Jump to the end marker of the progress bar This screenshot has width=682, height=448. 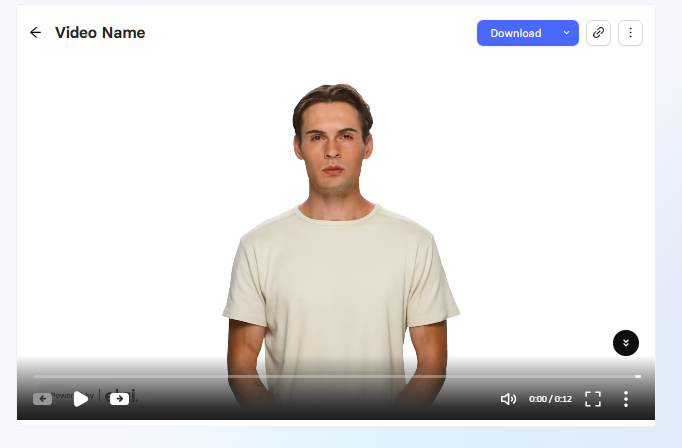638,376
